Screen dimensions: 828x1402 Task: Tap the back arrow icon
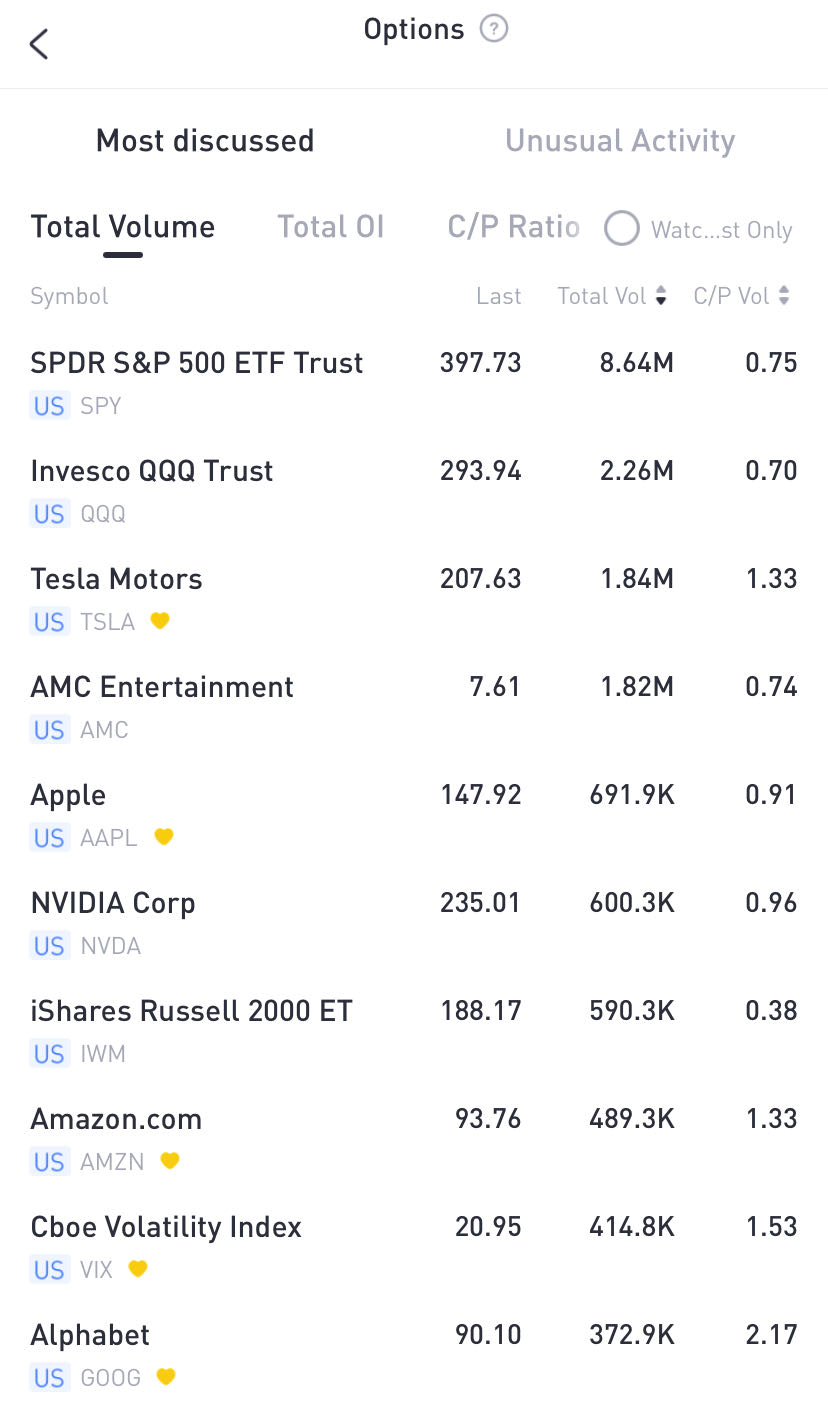click(x=39, y=44)
